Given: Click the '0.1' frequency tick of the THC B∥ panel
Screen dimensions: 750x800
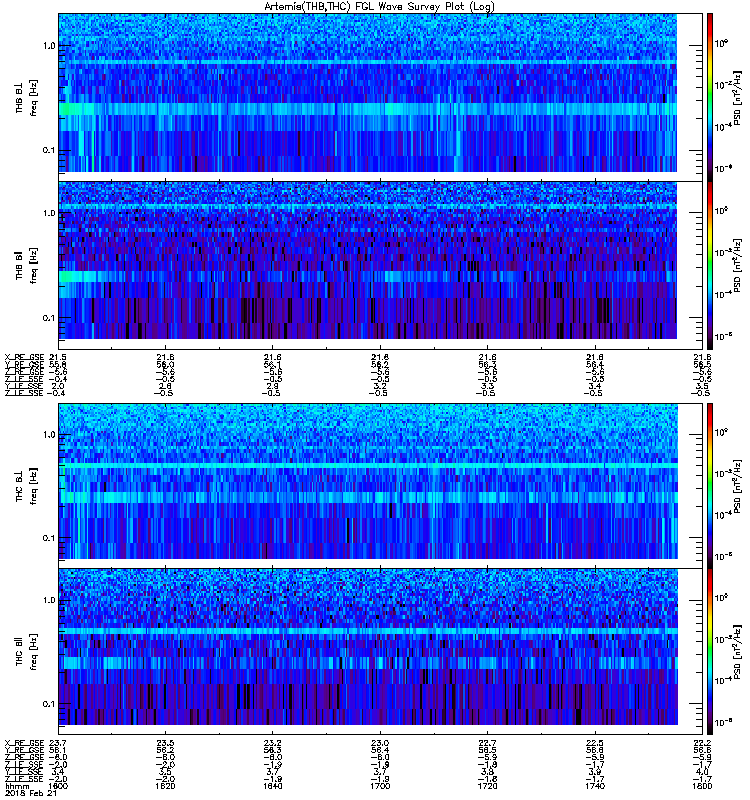Looking at the screenshot, I should [49, 704].
